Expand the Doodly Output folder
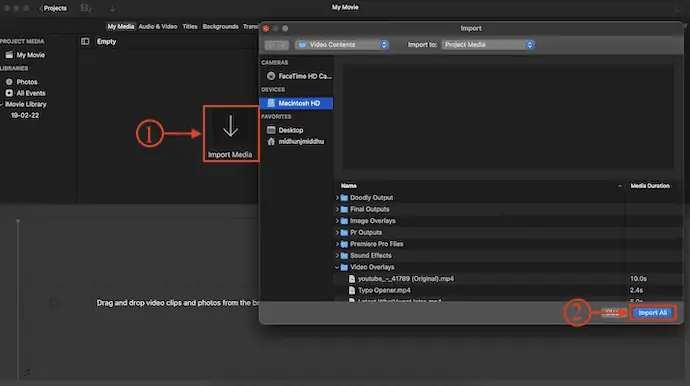The height and width of the screenshot is (386, 690). pos(337,198)
